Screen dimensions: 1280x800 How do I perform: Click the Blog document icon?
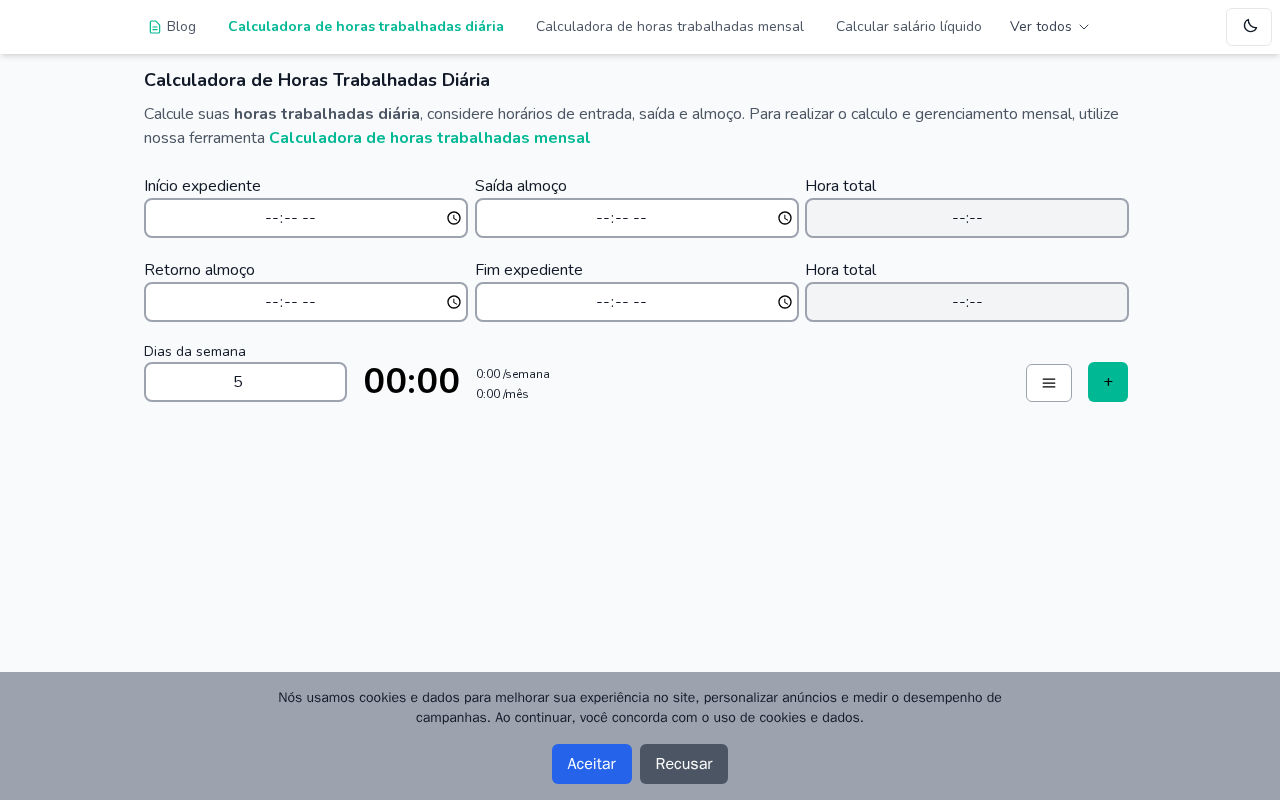(x=154, y=27)
